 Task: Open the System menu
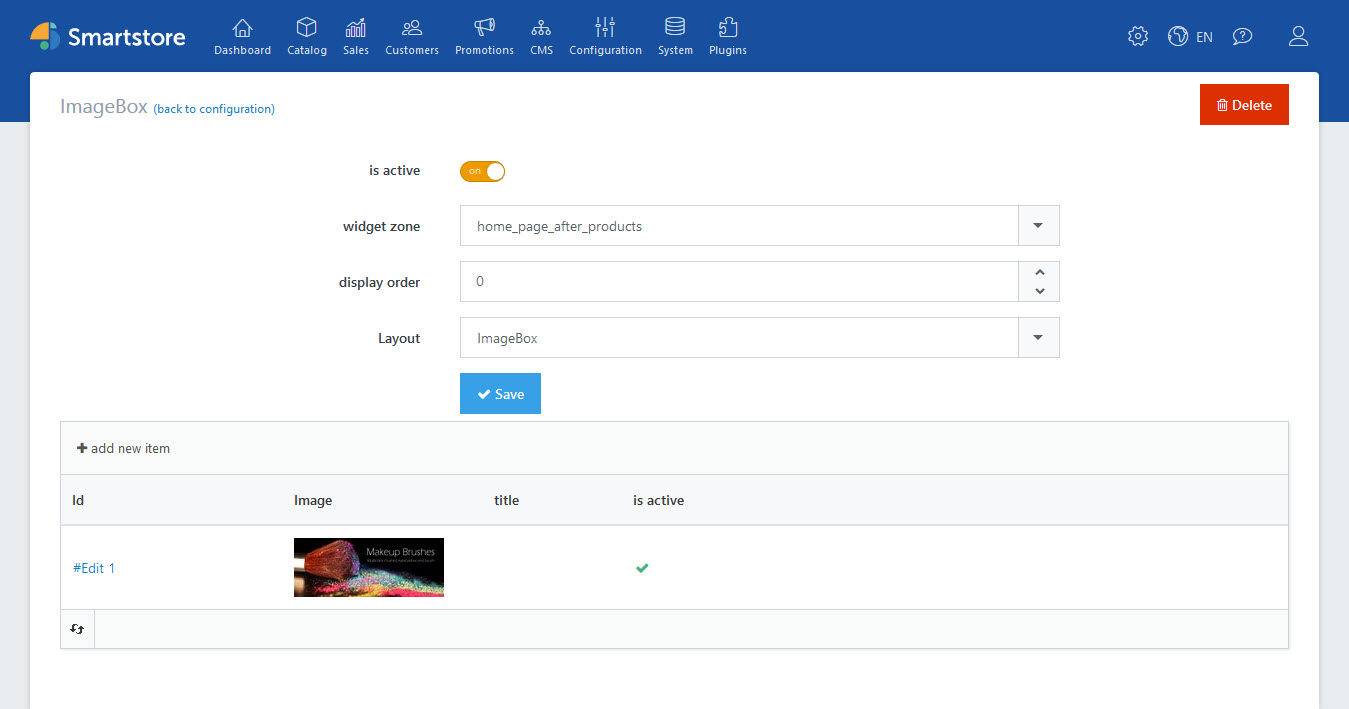pyautogui.click(x=675, y=37)
